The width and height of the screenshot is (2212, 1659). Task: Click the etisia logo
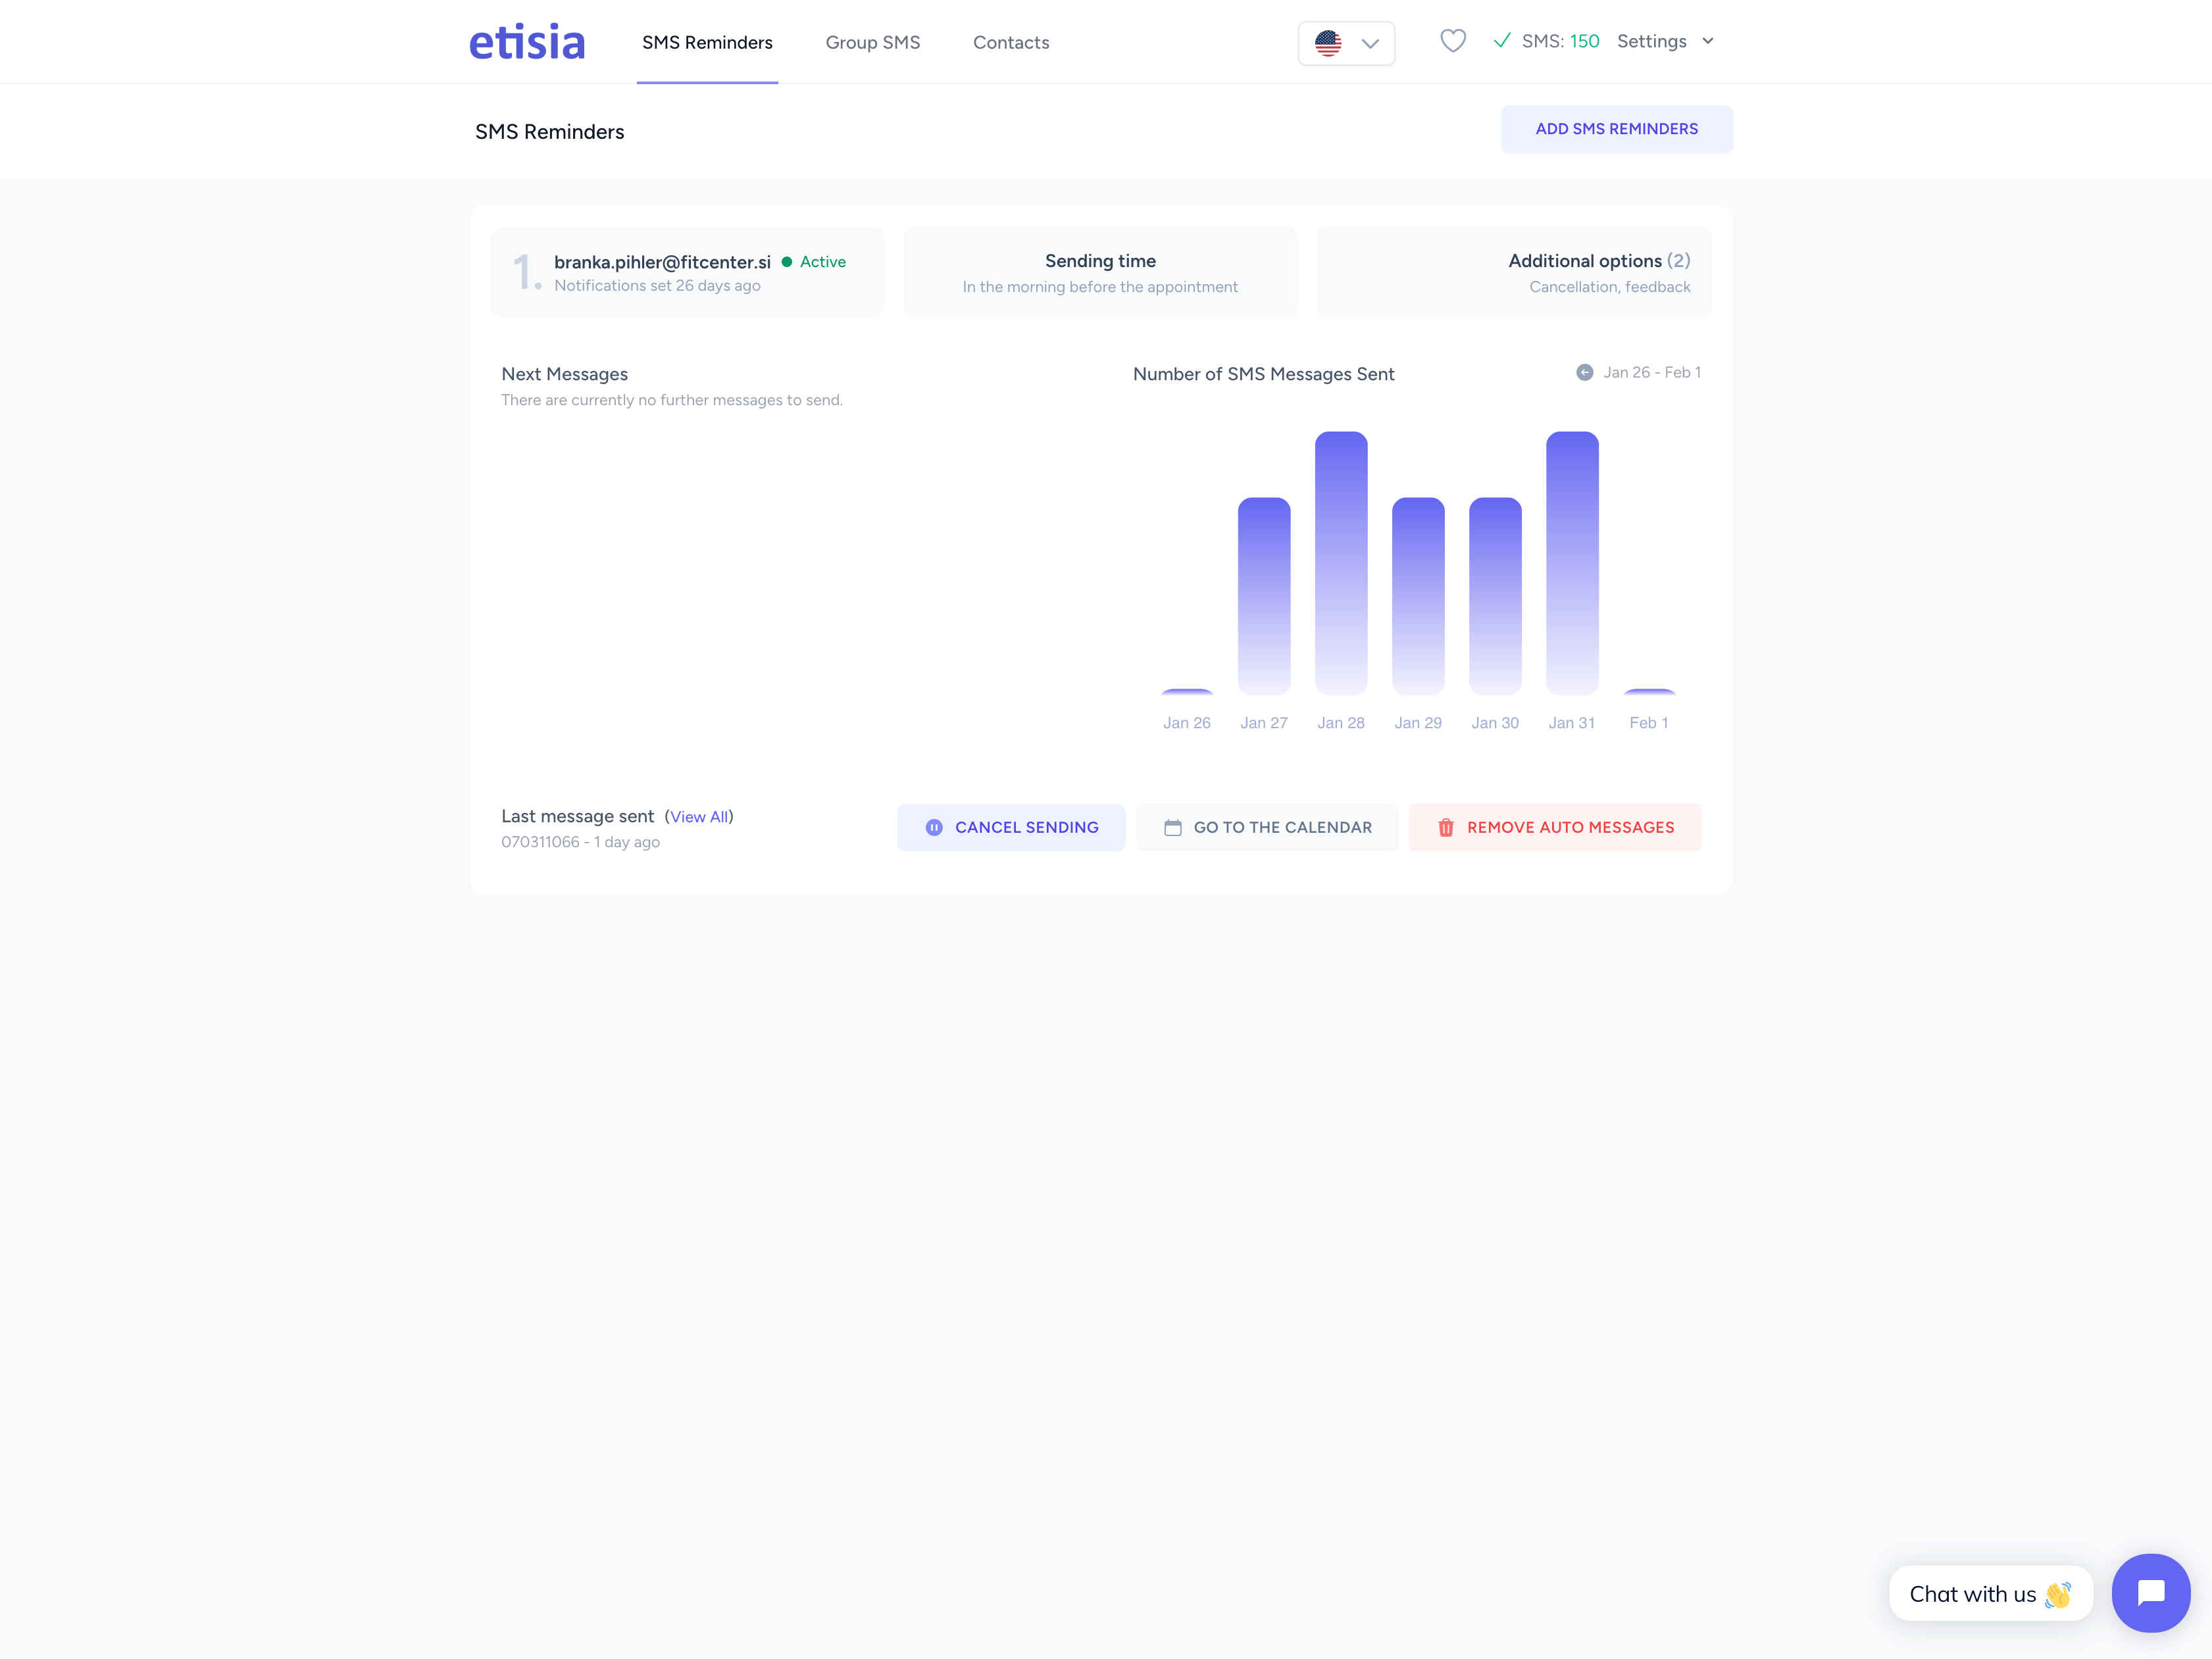pyautogui.click(x=527, y=42)
